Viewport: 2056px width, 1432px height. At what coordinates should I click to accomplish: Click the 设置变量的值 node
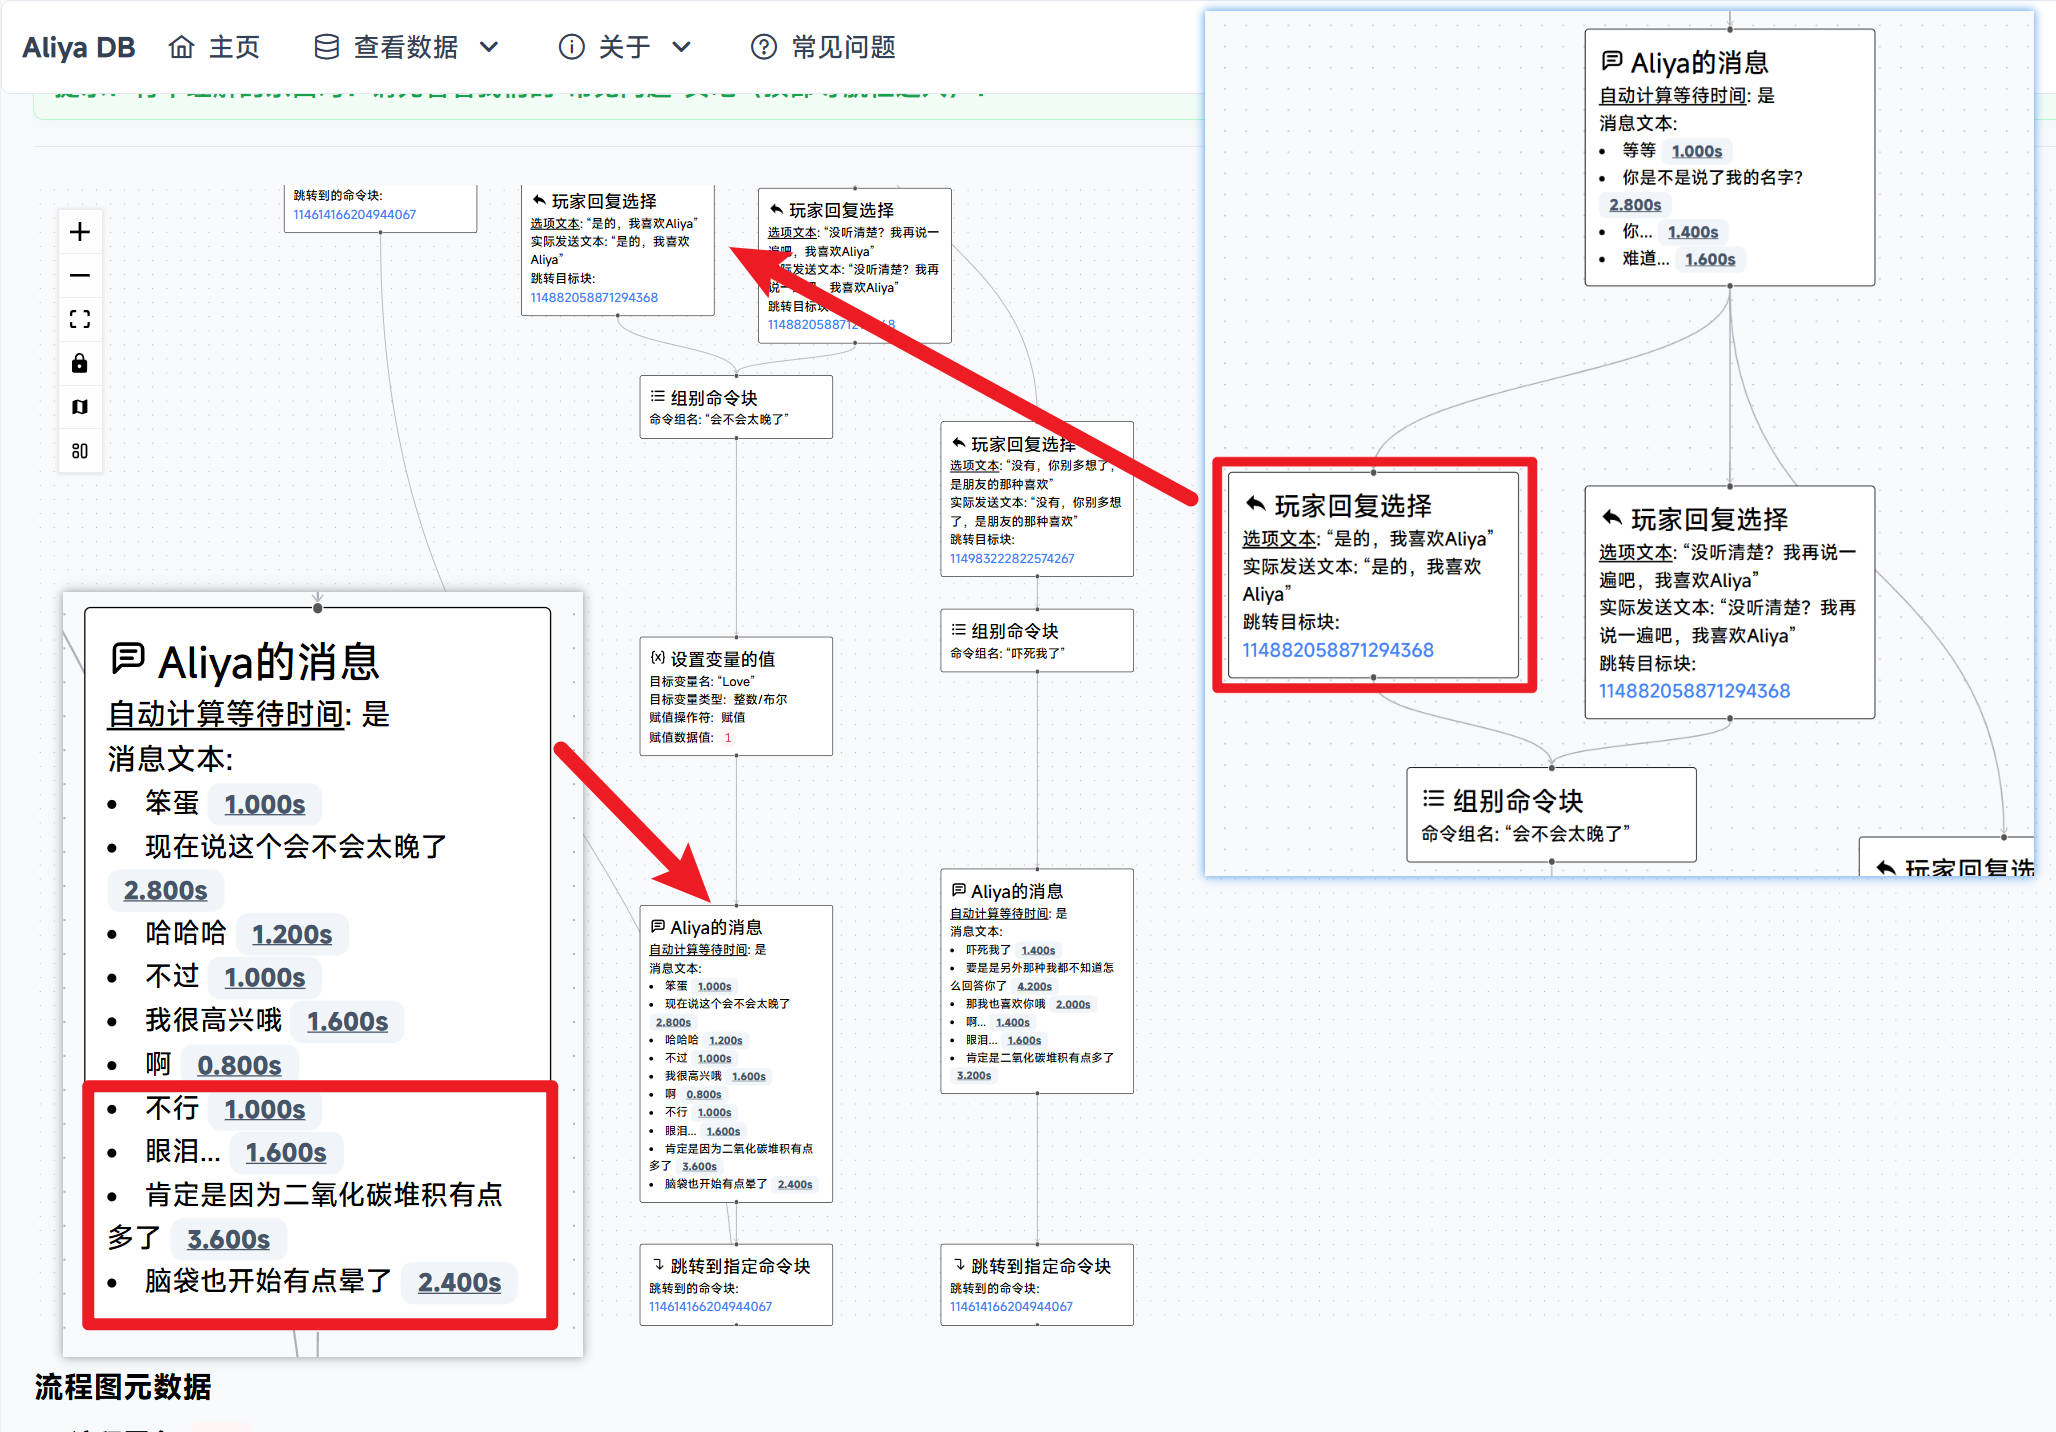(735, 696)
